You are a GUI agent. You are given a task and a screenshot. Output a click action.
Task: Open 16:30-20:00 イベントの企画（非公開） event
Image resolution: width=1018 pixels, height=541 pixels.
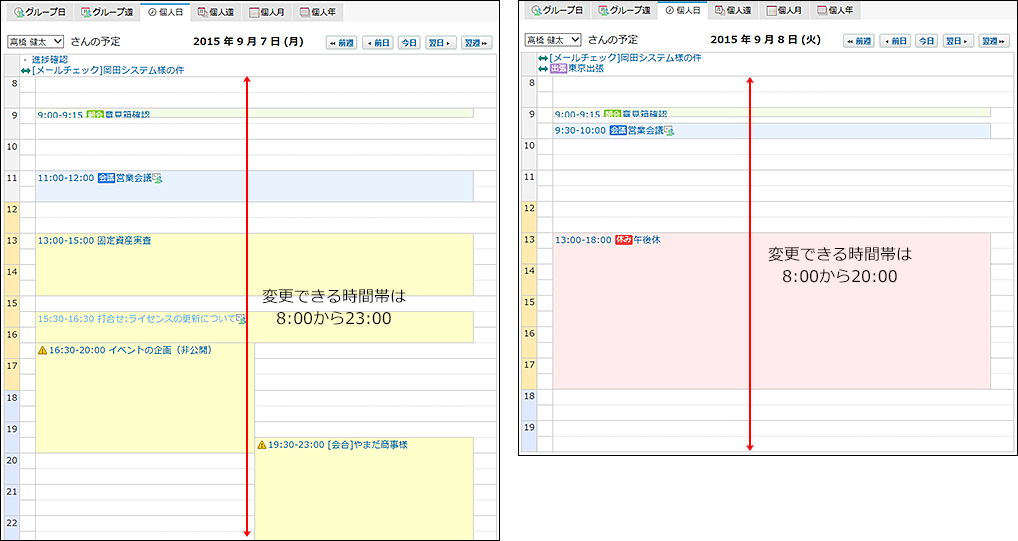(145, 398)
